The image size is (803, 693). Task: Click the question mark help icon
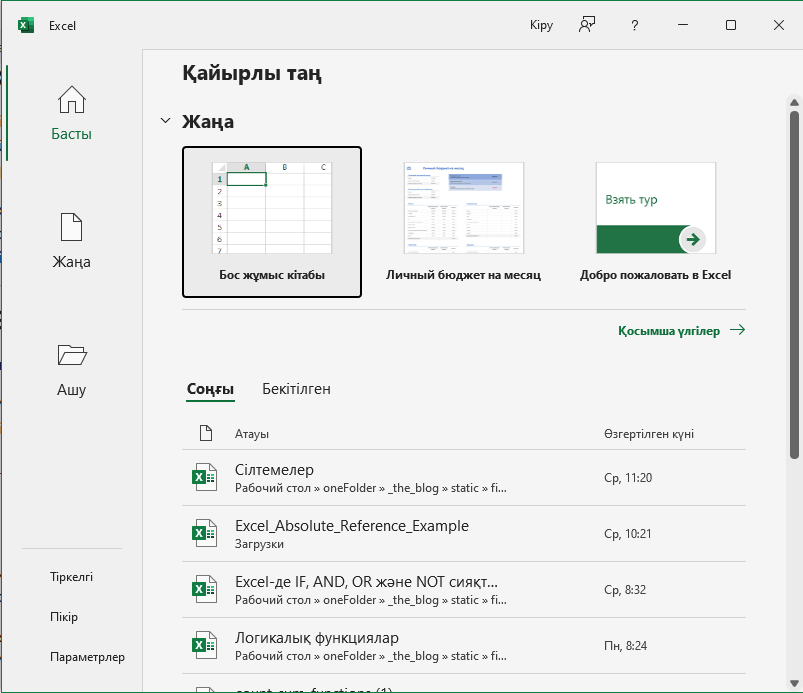tap(635, 25)
